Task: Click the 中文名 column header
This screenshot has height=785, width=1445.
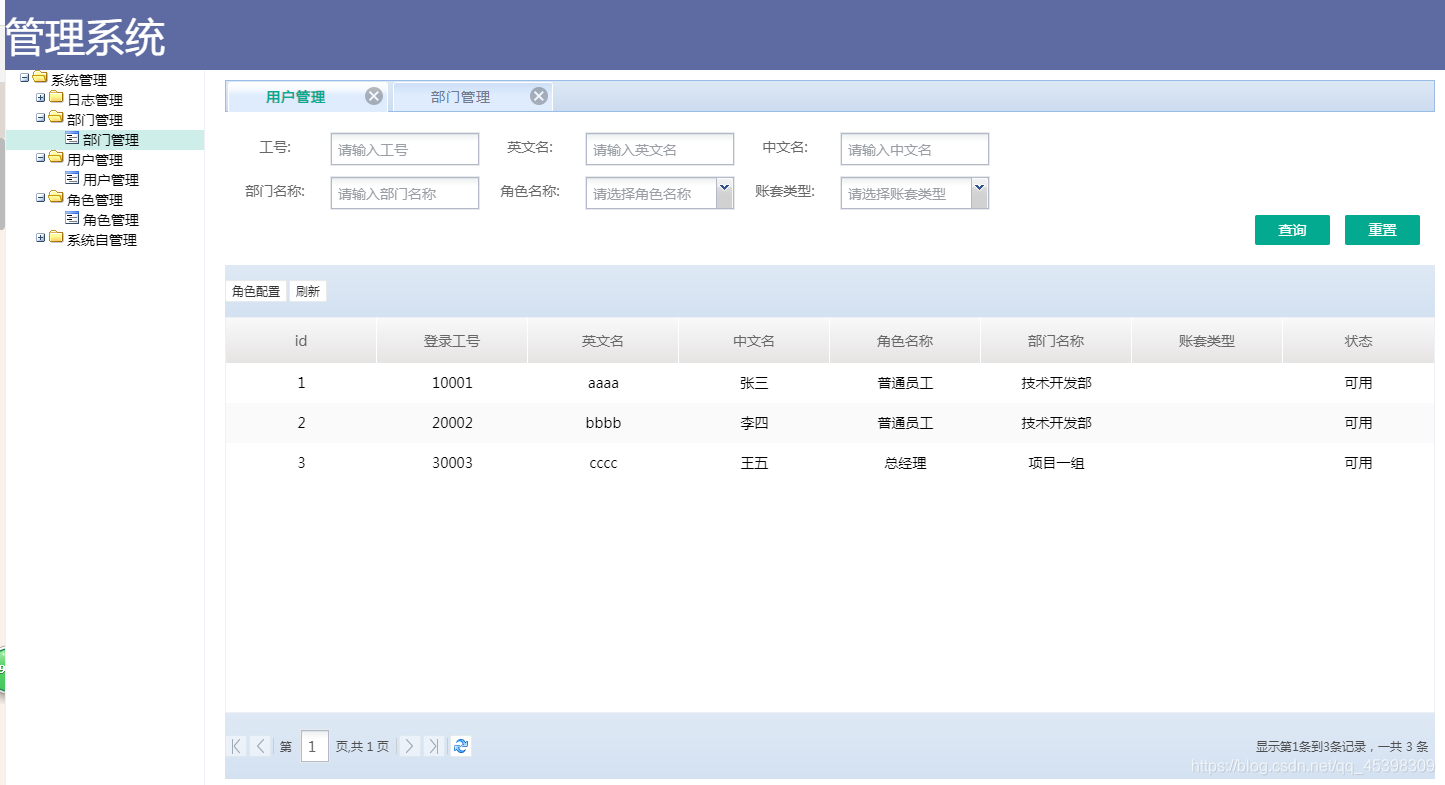Action: (754, 341)
